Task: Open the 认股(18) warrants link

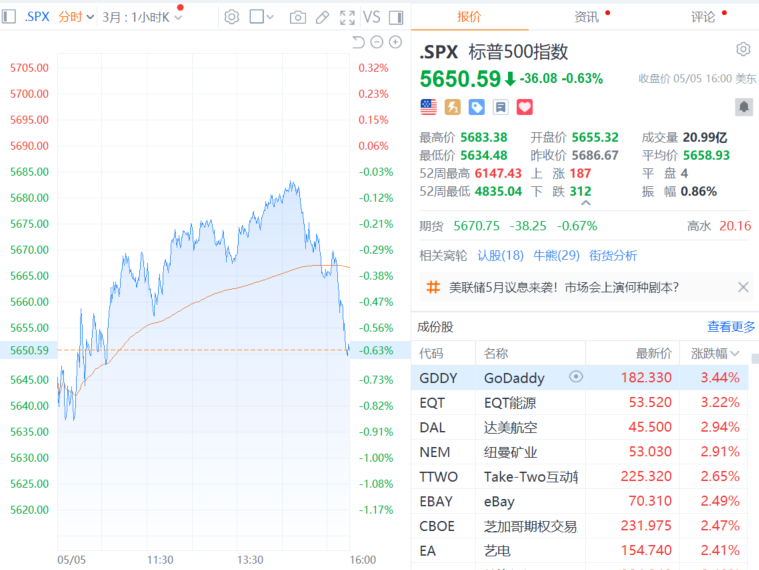Action: (x=500, y=255)
